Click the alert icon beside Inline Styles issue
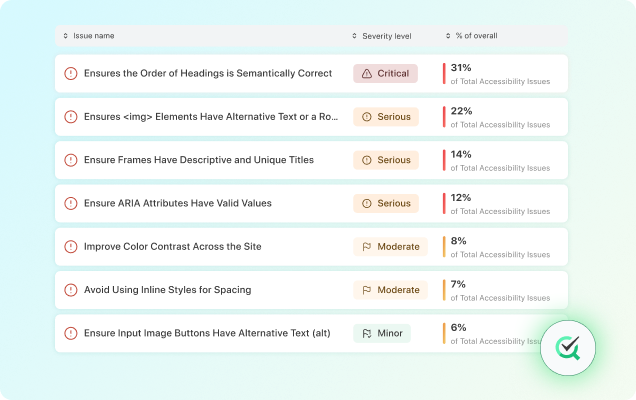The width and height of the screenshot is (636, 400). click(x=70, y=290)
